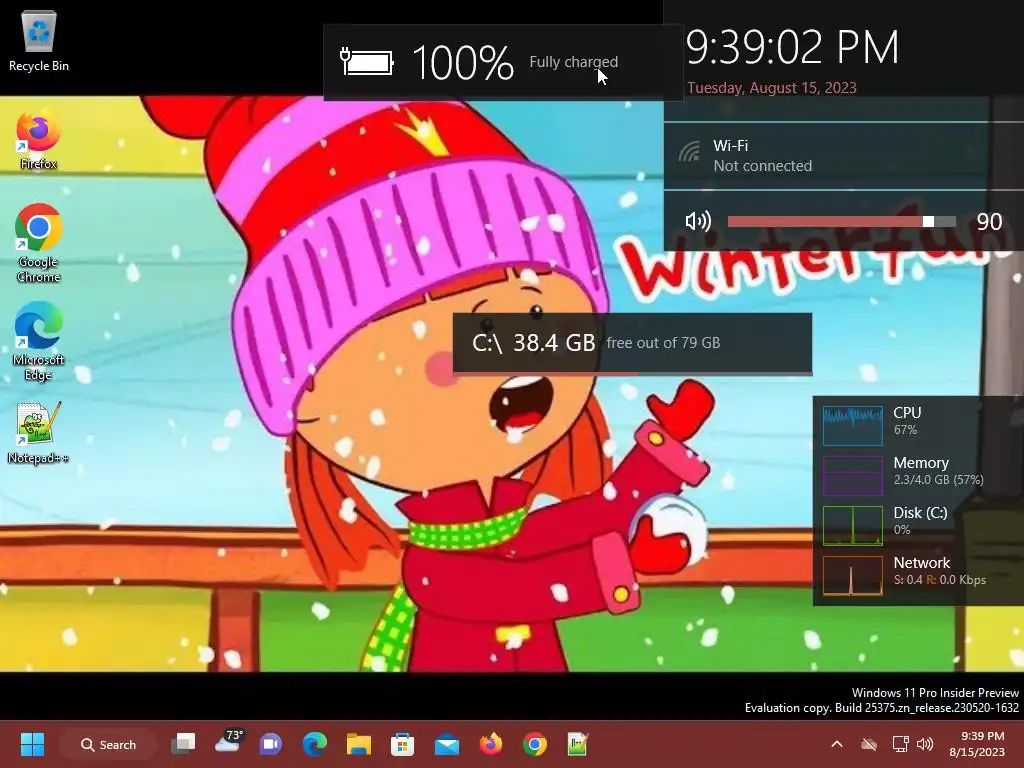Viewport: 1024px width, 768px height.
Task: Click the battery icon in the widget
Action: (366, 62)
